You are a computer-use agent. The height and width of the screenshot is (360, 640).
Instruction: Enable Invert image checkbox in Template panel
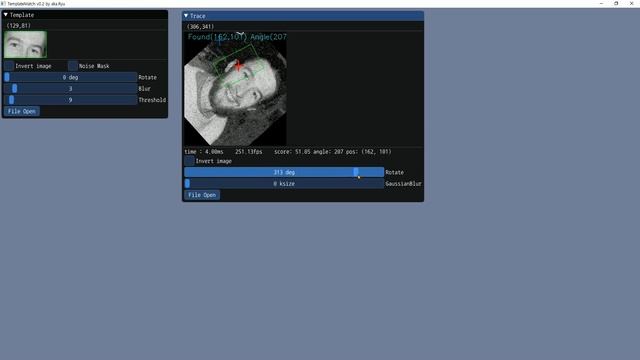click(x=9, y=66)
